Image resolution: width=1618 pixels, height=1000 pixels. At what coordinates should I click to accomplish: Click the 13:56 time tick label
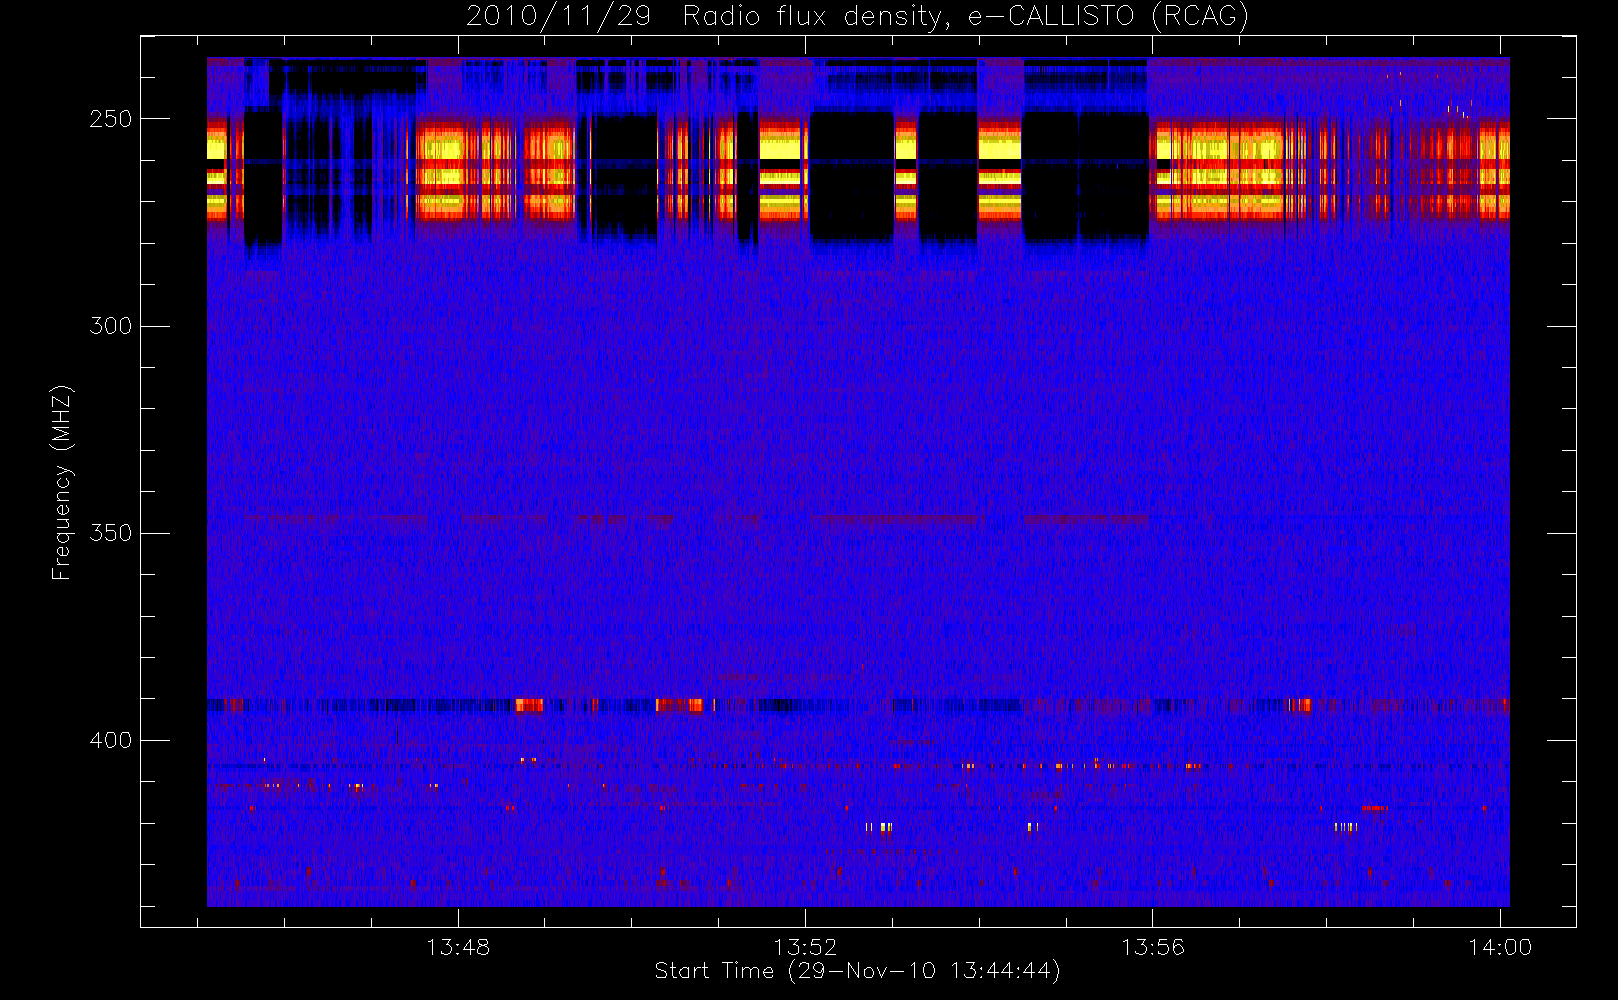(x=1152, y=947)
